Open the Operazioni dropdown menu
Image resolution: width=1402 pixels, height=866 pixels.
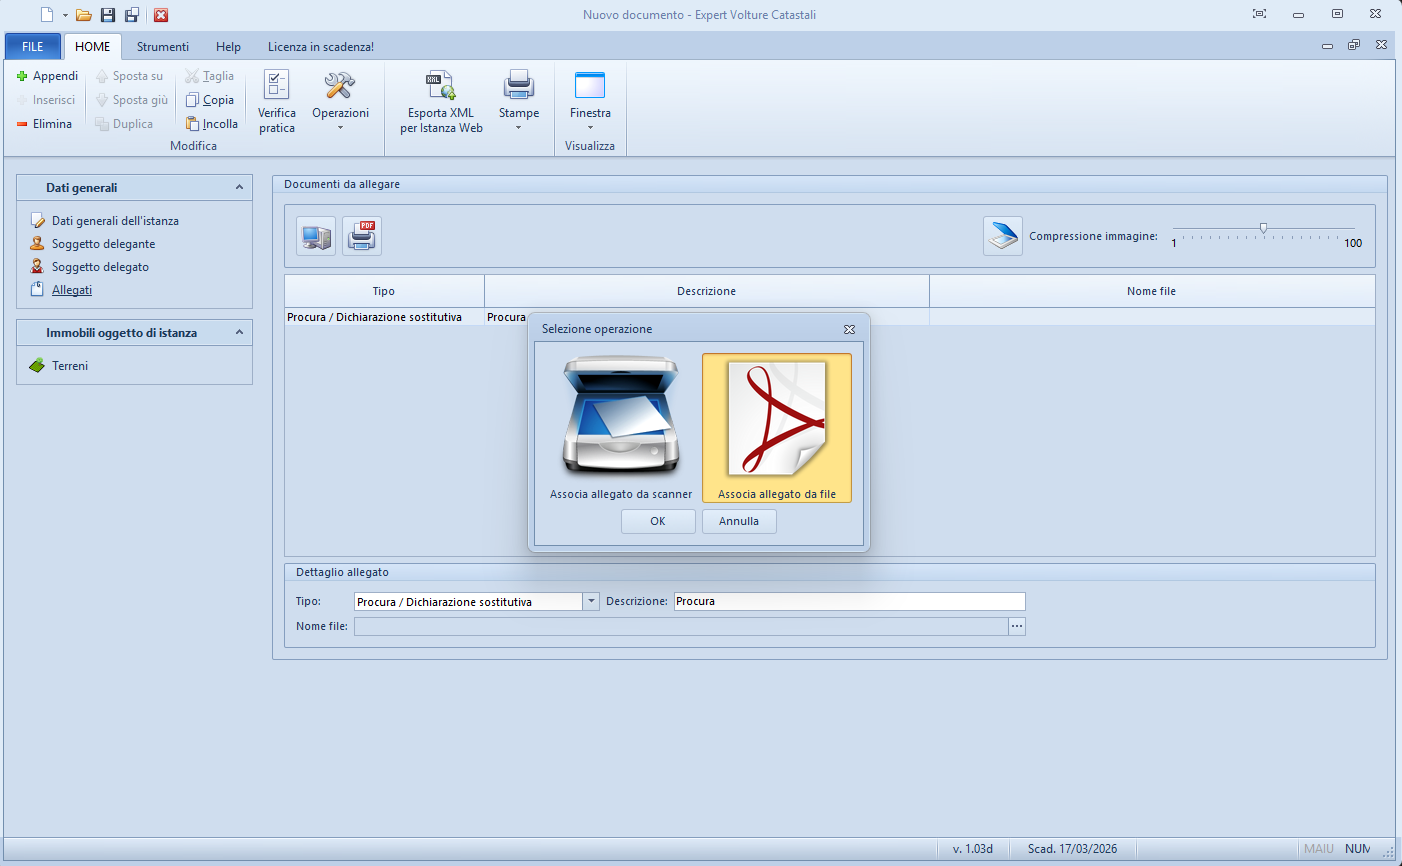click(x=340, y=100)
